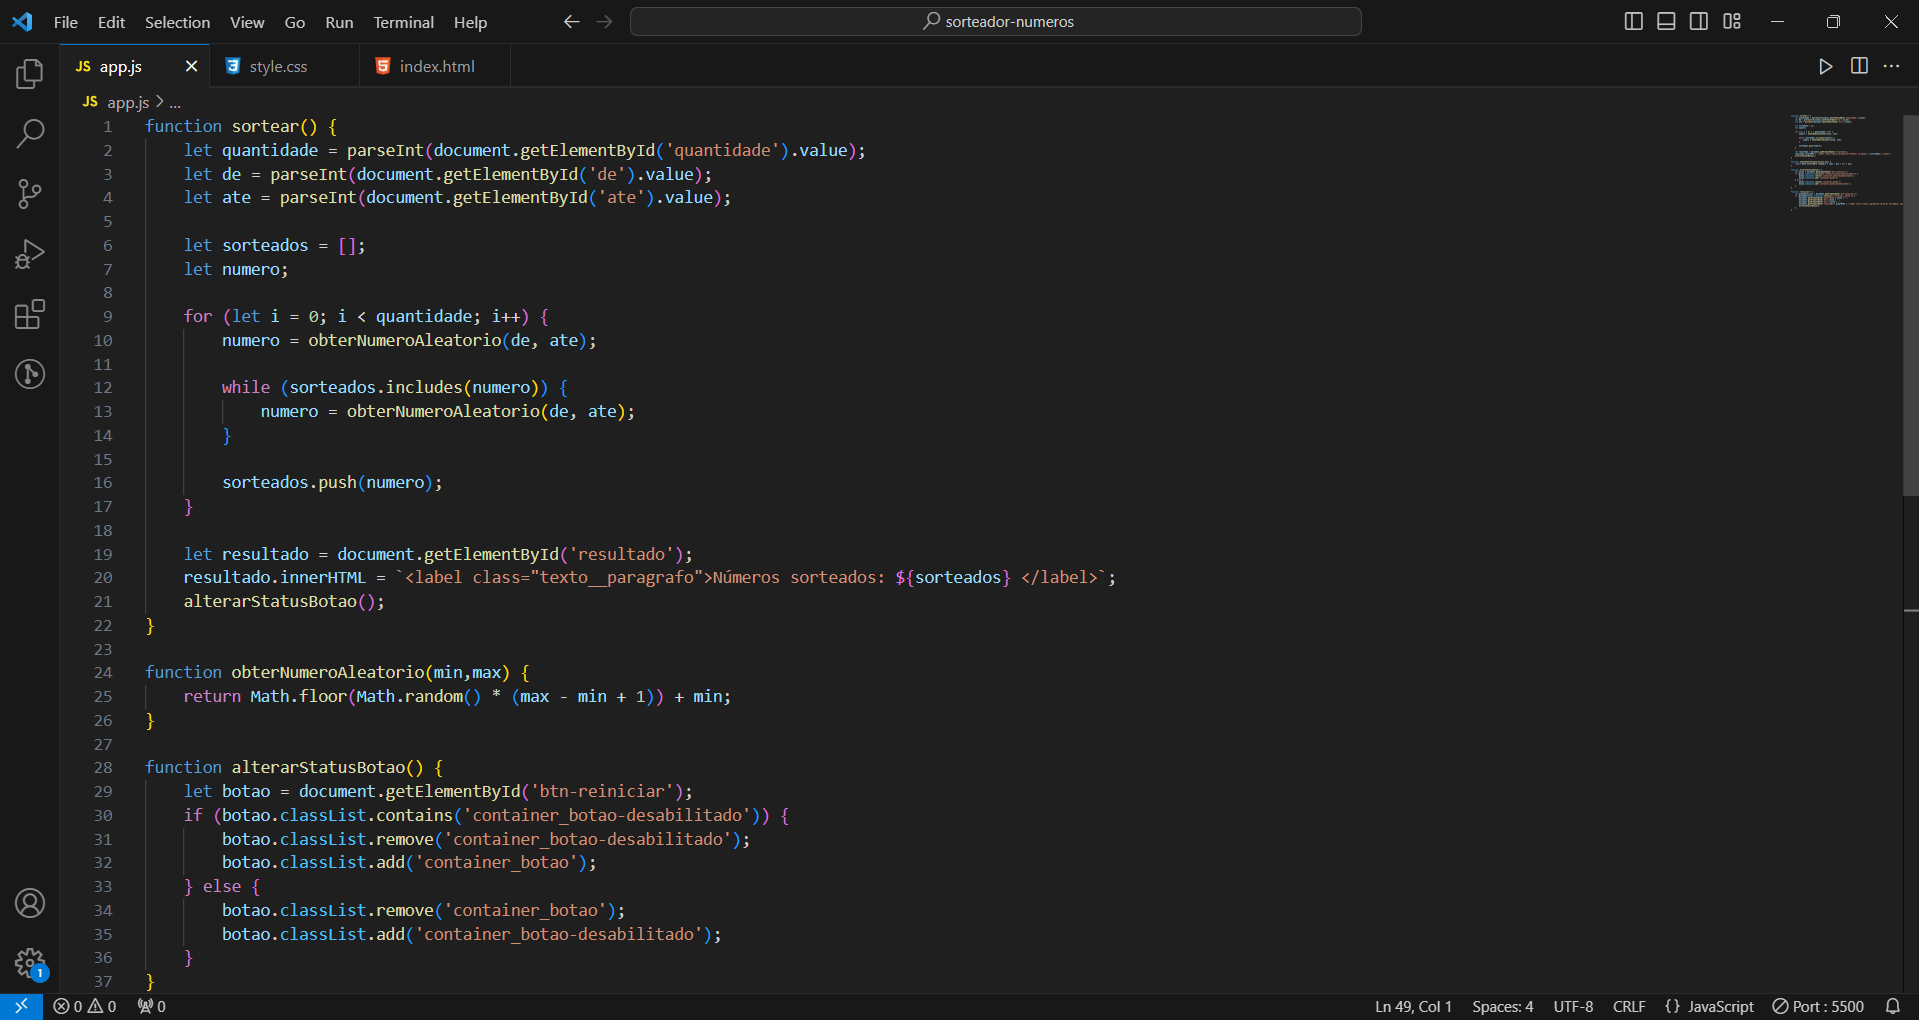
Task: Click sorteados.push(numero) on line 16
Action: click(x=328, y=482)
